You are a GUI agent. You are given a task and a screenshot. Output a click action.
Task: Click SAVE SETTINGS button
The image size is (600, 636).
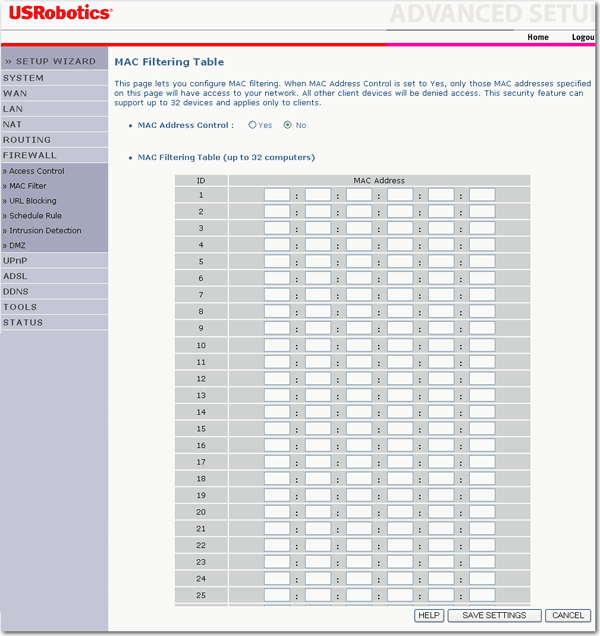point(494,615)
